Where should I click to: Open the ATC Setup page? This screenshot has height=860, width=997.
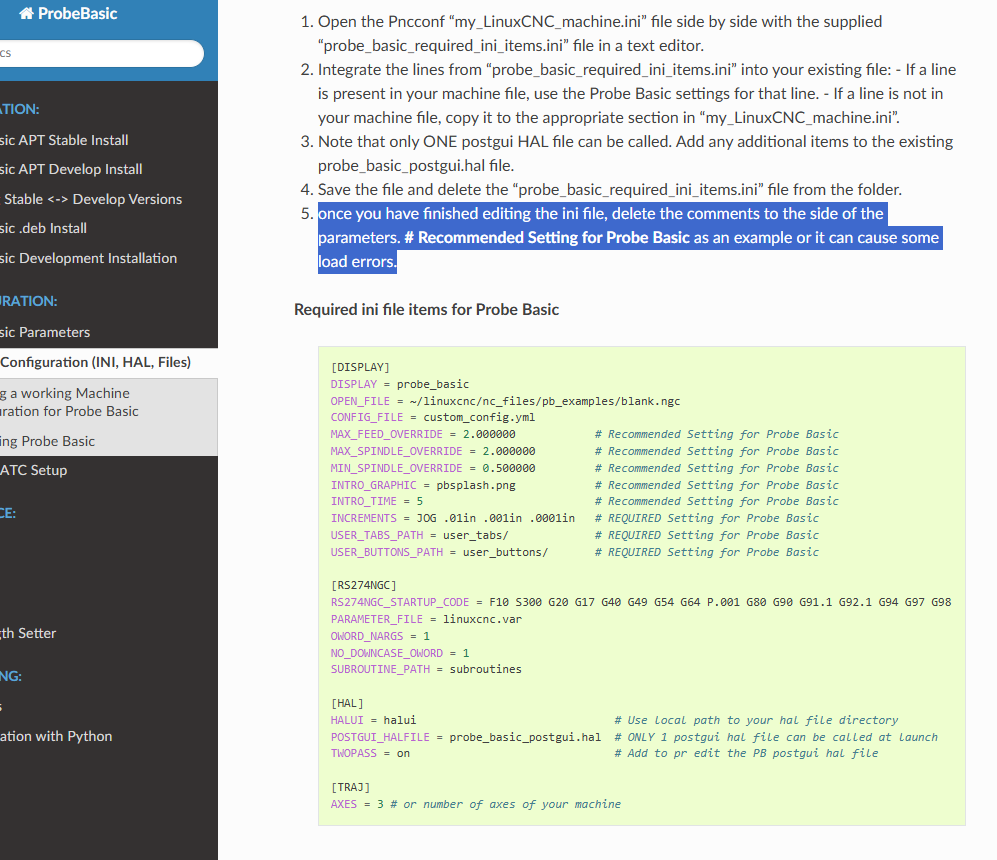click(x=34, y=470)
